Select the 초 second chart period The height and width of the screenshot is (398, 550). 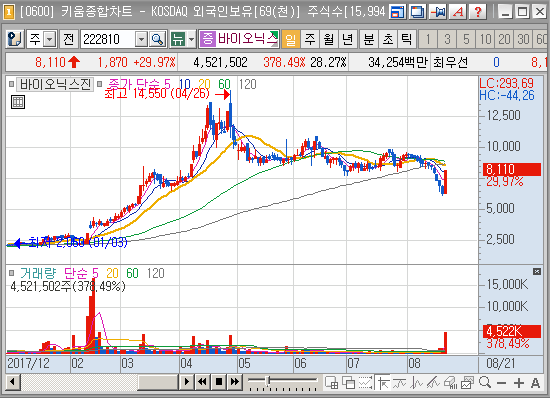click(388, 39)
